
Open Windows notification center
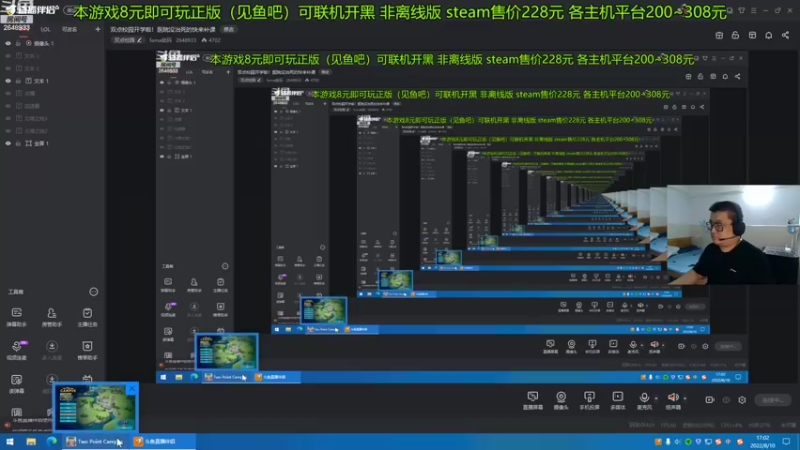pos(786,442)
